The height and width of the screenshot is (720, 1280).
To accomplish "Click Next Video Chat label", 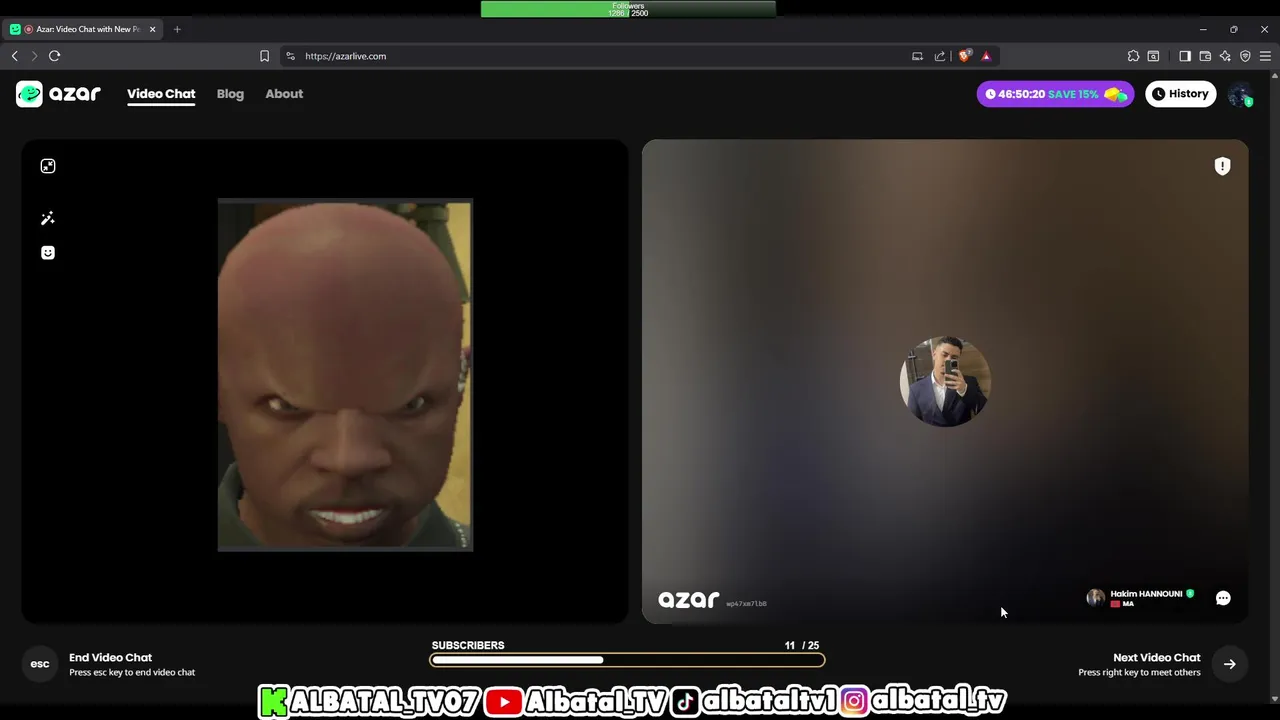I will coord(1156,657).
